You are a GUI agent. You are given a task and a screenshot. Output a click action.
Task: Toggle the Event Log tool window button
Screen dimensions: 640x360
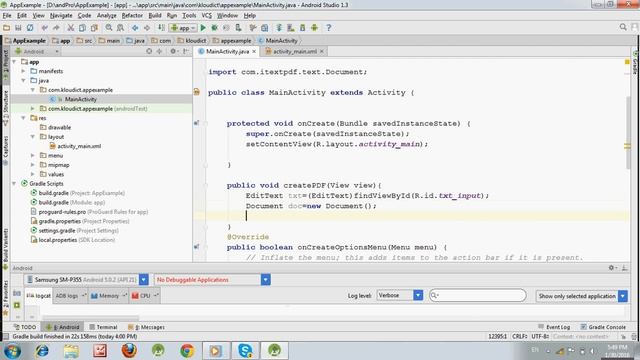coord(554,327)
